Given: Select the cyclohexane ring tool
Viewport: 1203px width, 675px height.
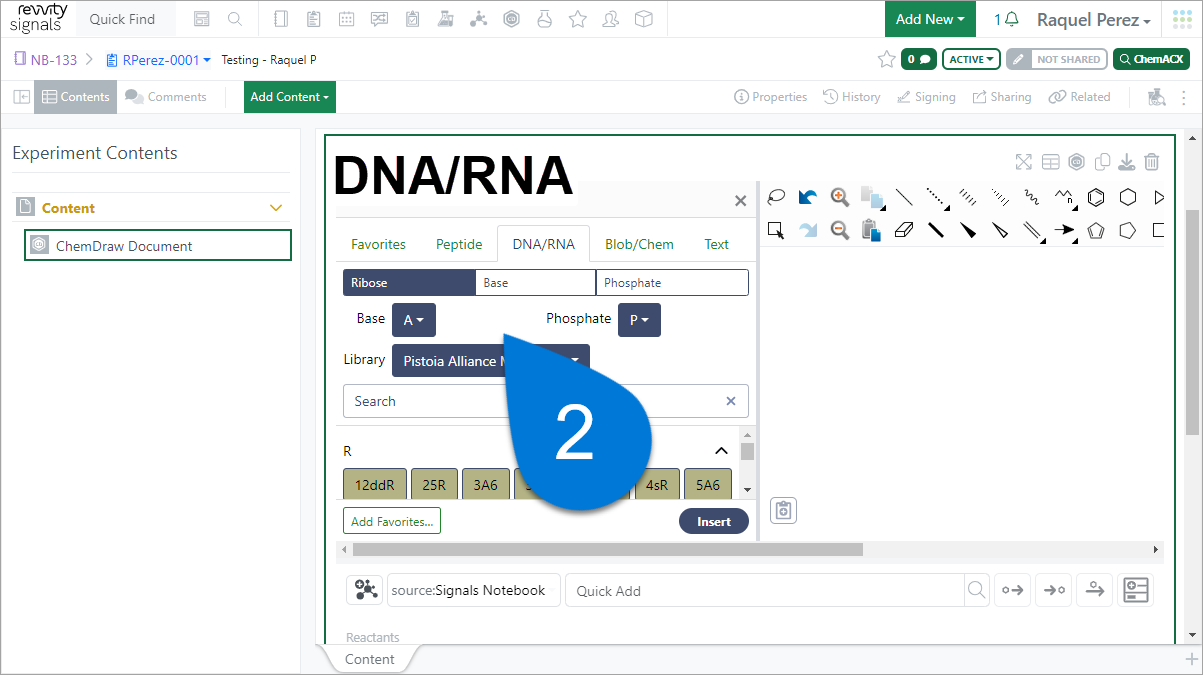Looking at the screenshot, I should (x=1128, y=197).
